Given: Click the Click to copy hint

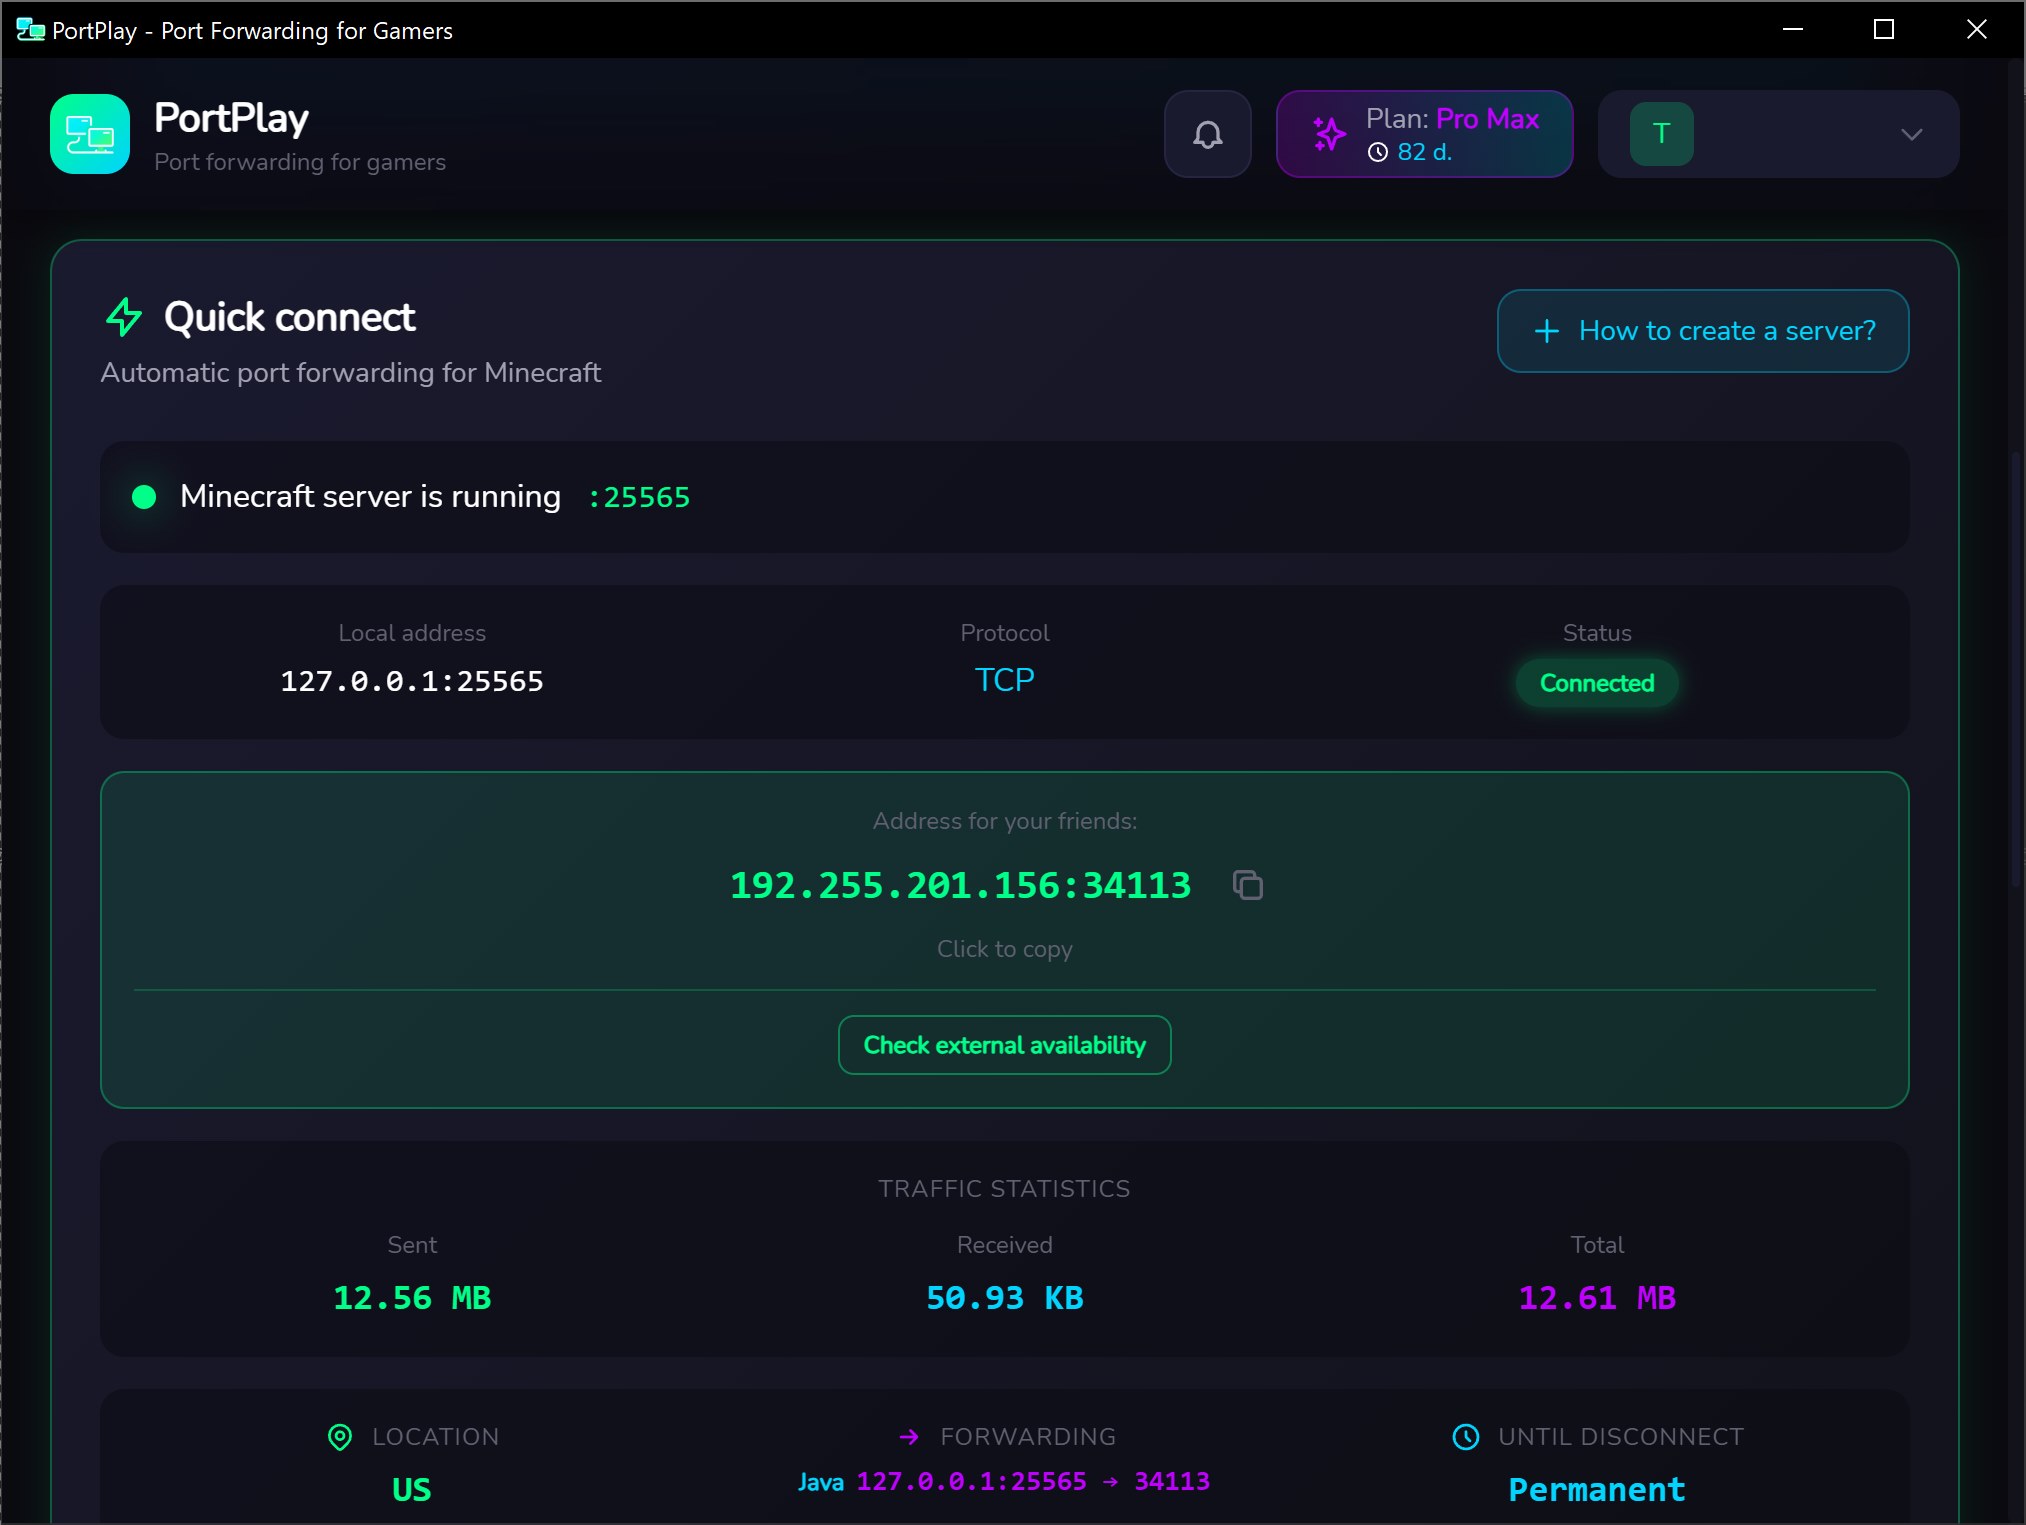Looking at the screenshot, I should 1004,949.
